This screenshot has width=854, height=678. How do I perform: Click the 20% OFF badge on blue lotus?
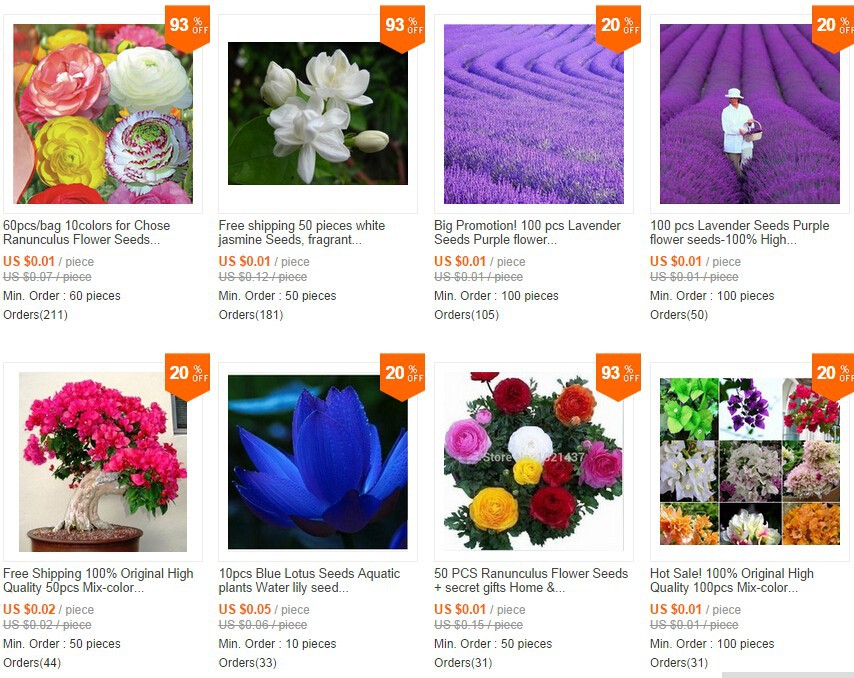[x=402, y=376]
